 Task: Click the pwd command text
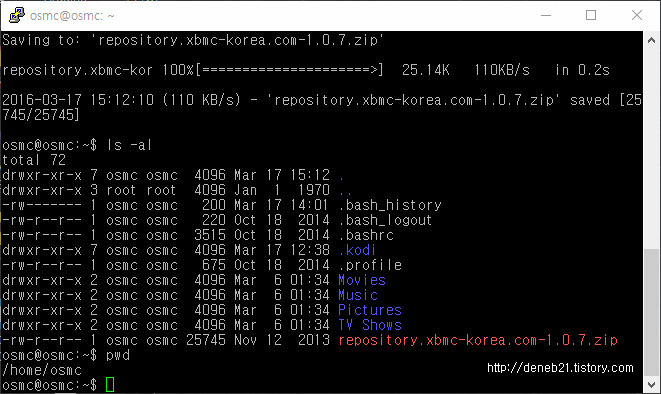click(x=118, y=355)
